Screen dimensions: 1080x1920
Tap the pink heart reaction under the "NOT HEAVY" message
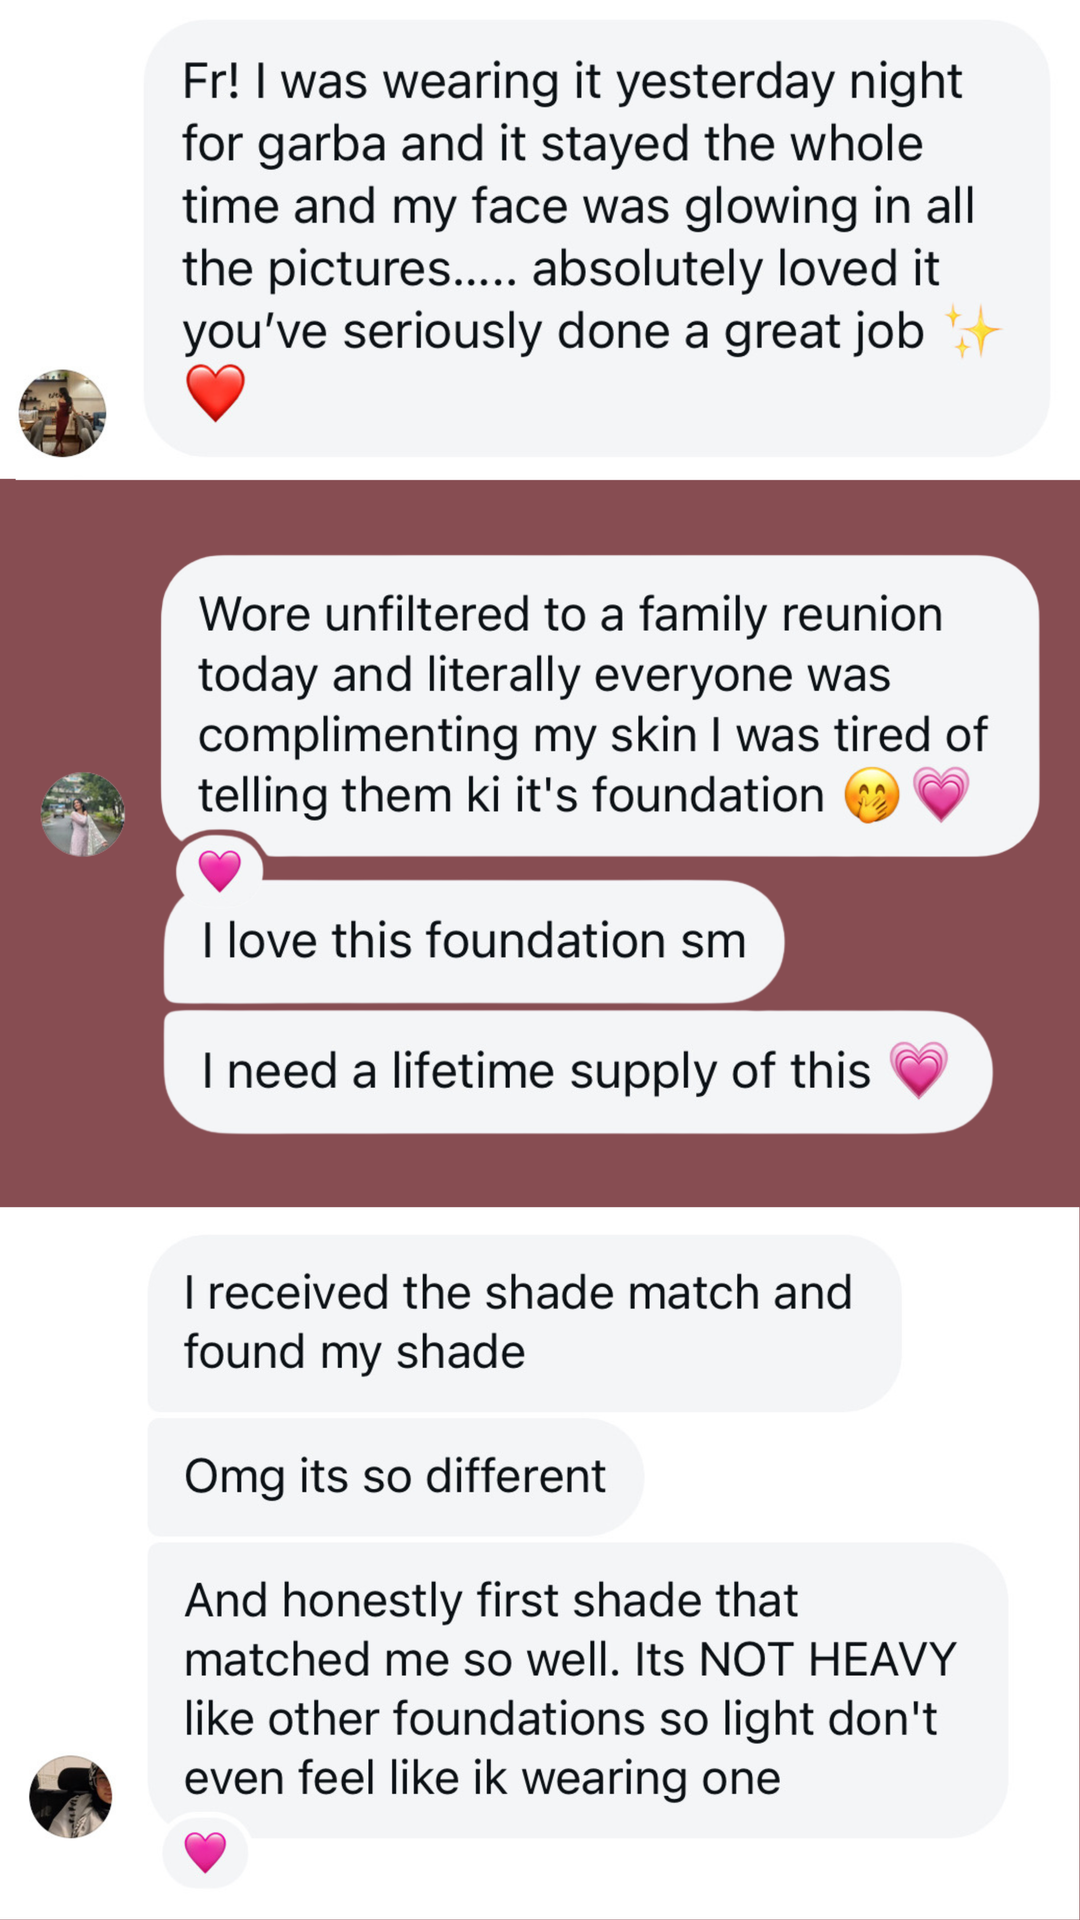click(205, 1852)
